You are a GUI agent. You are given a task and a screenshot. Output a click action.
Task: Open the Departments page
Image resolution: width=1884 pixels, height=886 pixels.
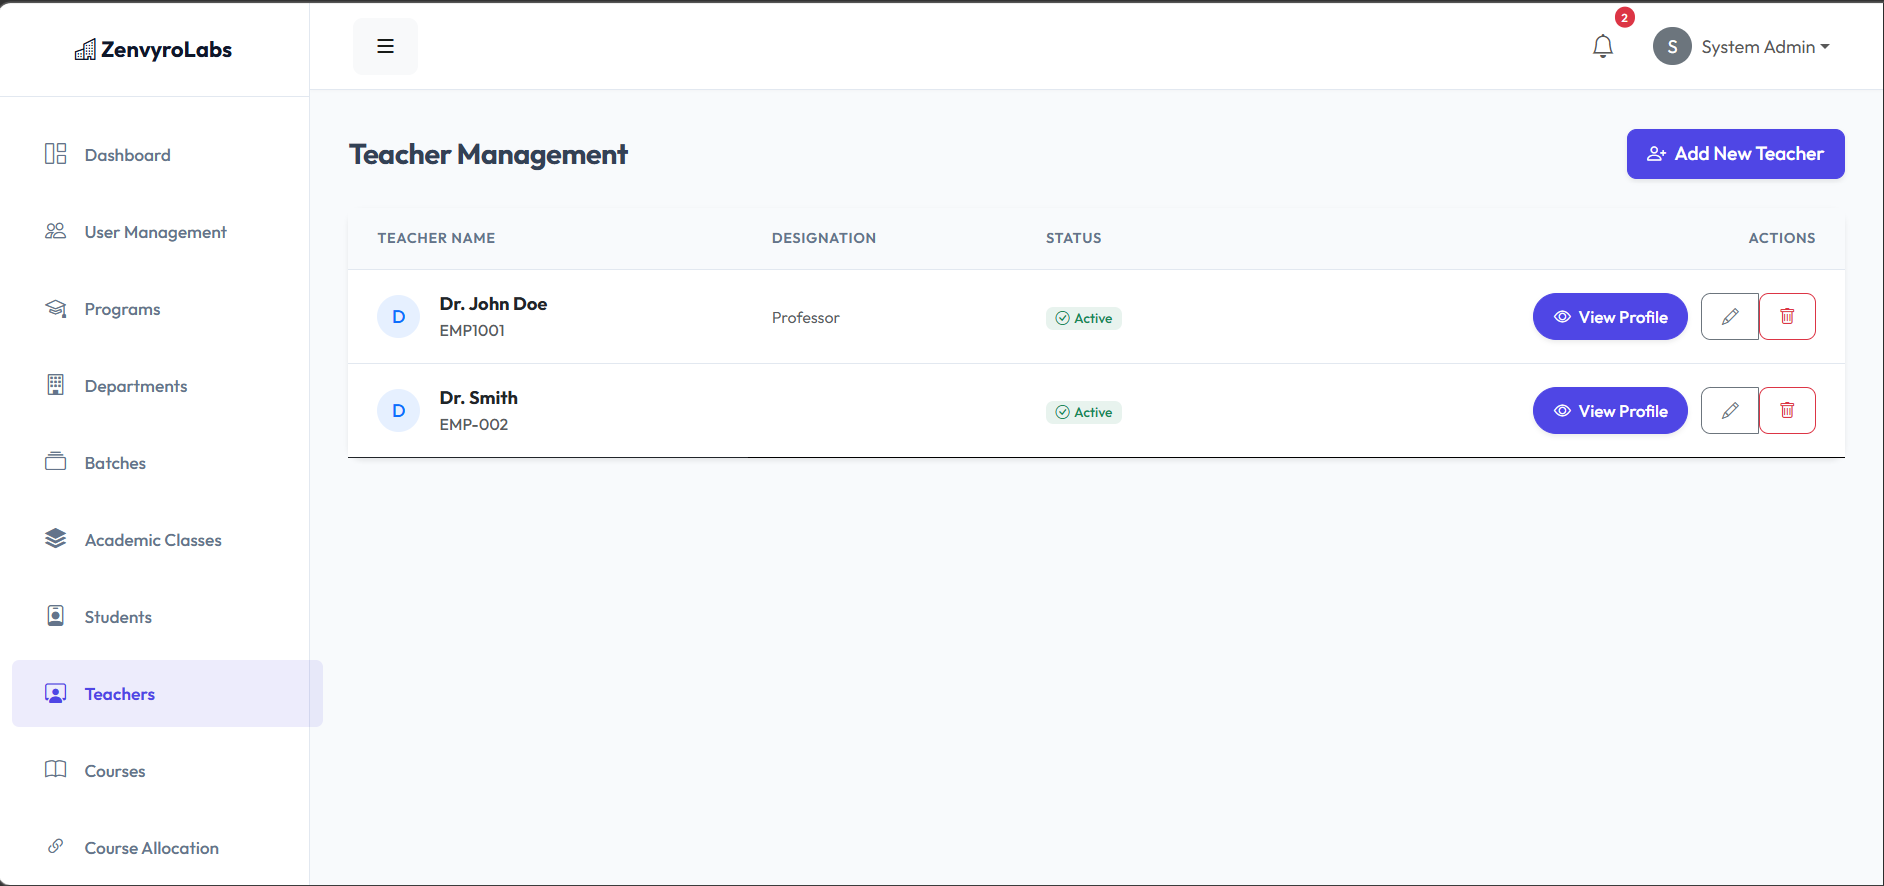pyautogui.click(x=136, y=386)
